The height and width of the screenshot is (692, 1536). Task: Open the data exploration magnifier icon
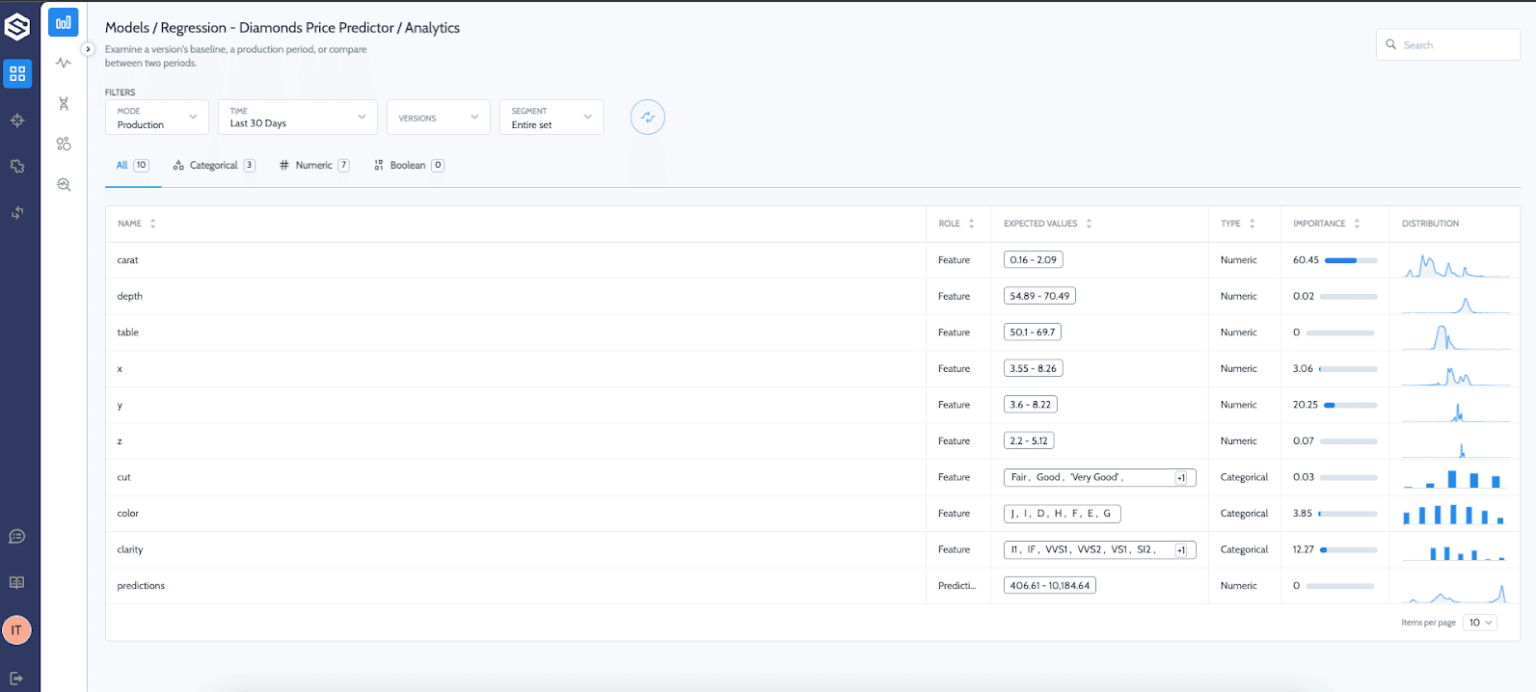(62, 184)
